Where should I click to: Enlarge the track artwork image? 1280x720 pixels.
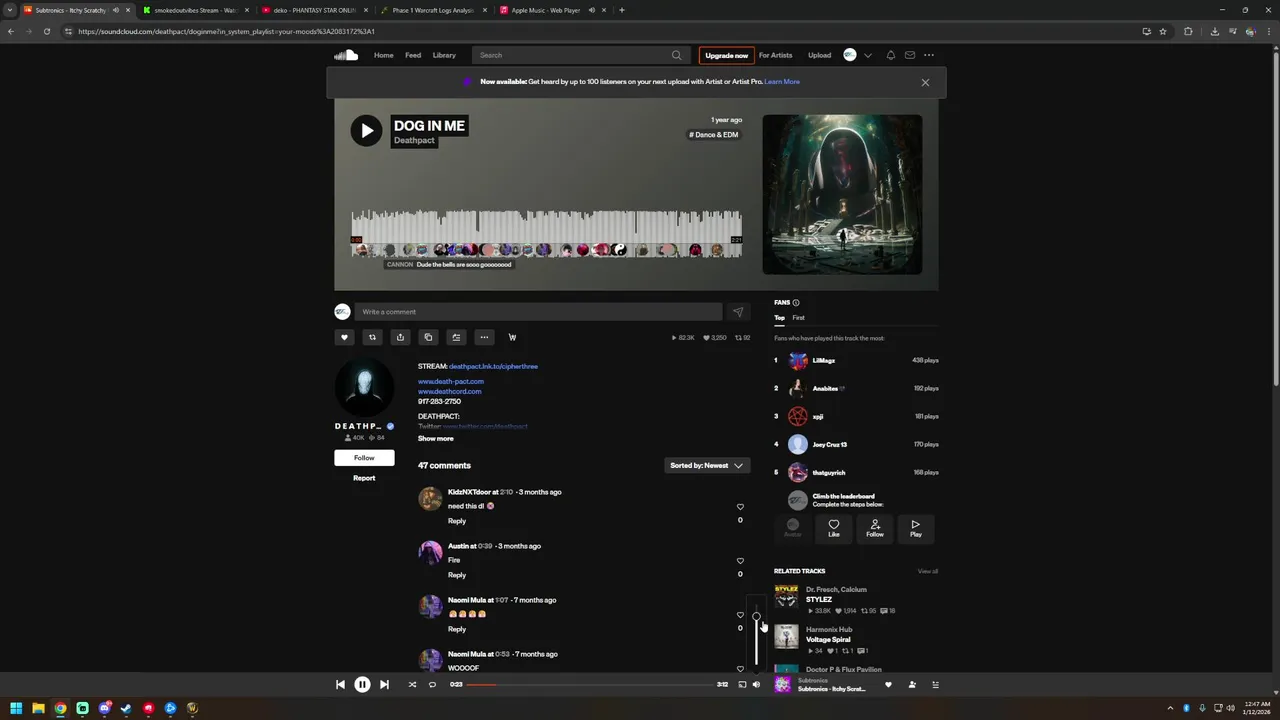point(842,194)
